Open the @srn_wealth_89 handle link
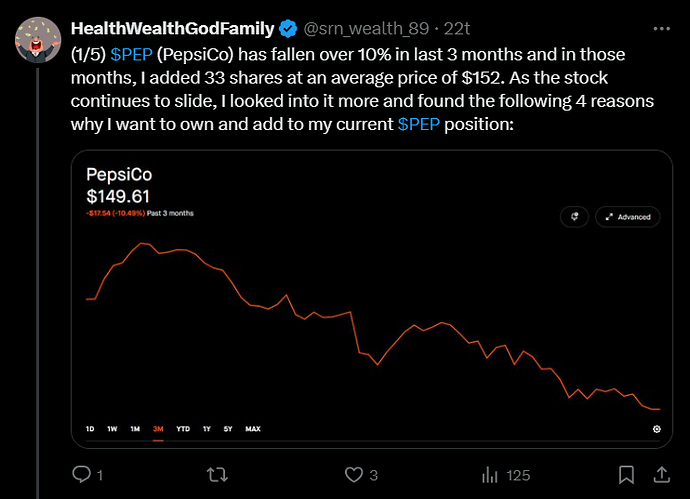Image resolution: width=690 pixels, height=499 pixels. tap(366, 29)
